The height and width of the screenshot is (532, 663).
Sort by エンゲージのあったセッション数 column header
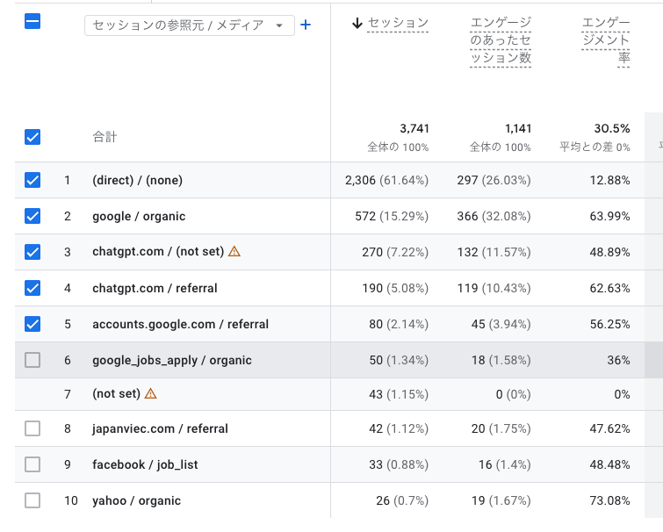coord(500,40)
